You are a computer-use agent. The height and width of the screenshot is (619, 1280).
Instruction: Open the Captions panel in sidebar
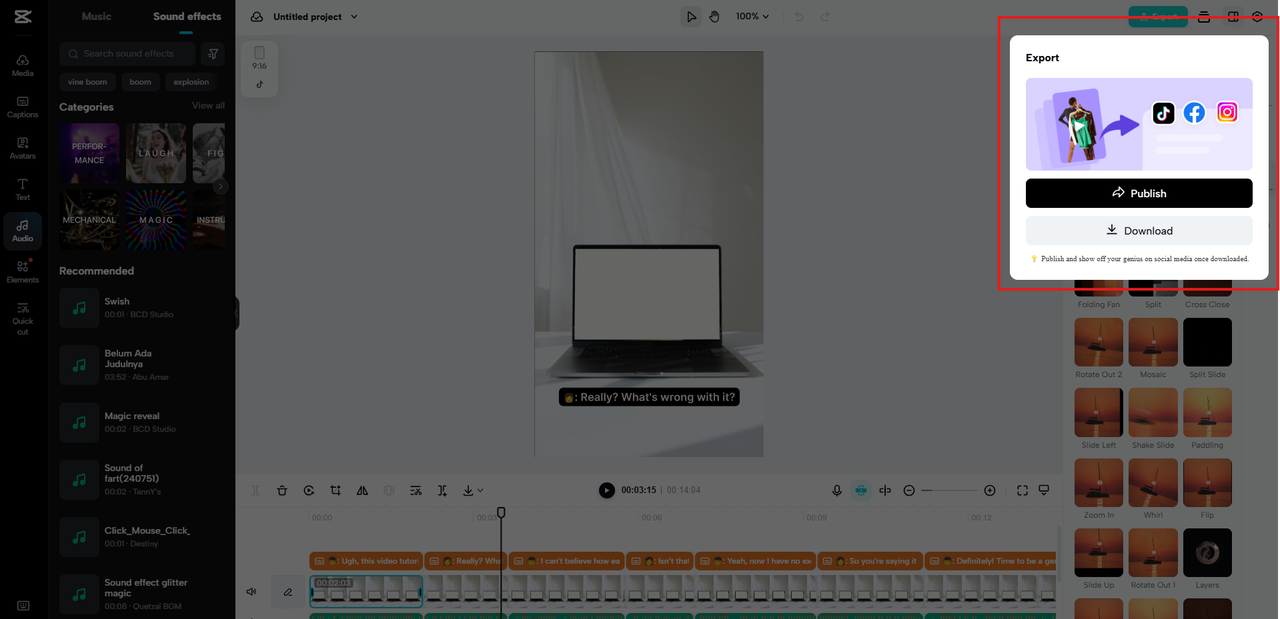pos(22,106)
